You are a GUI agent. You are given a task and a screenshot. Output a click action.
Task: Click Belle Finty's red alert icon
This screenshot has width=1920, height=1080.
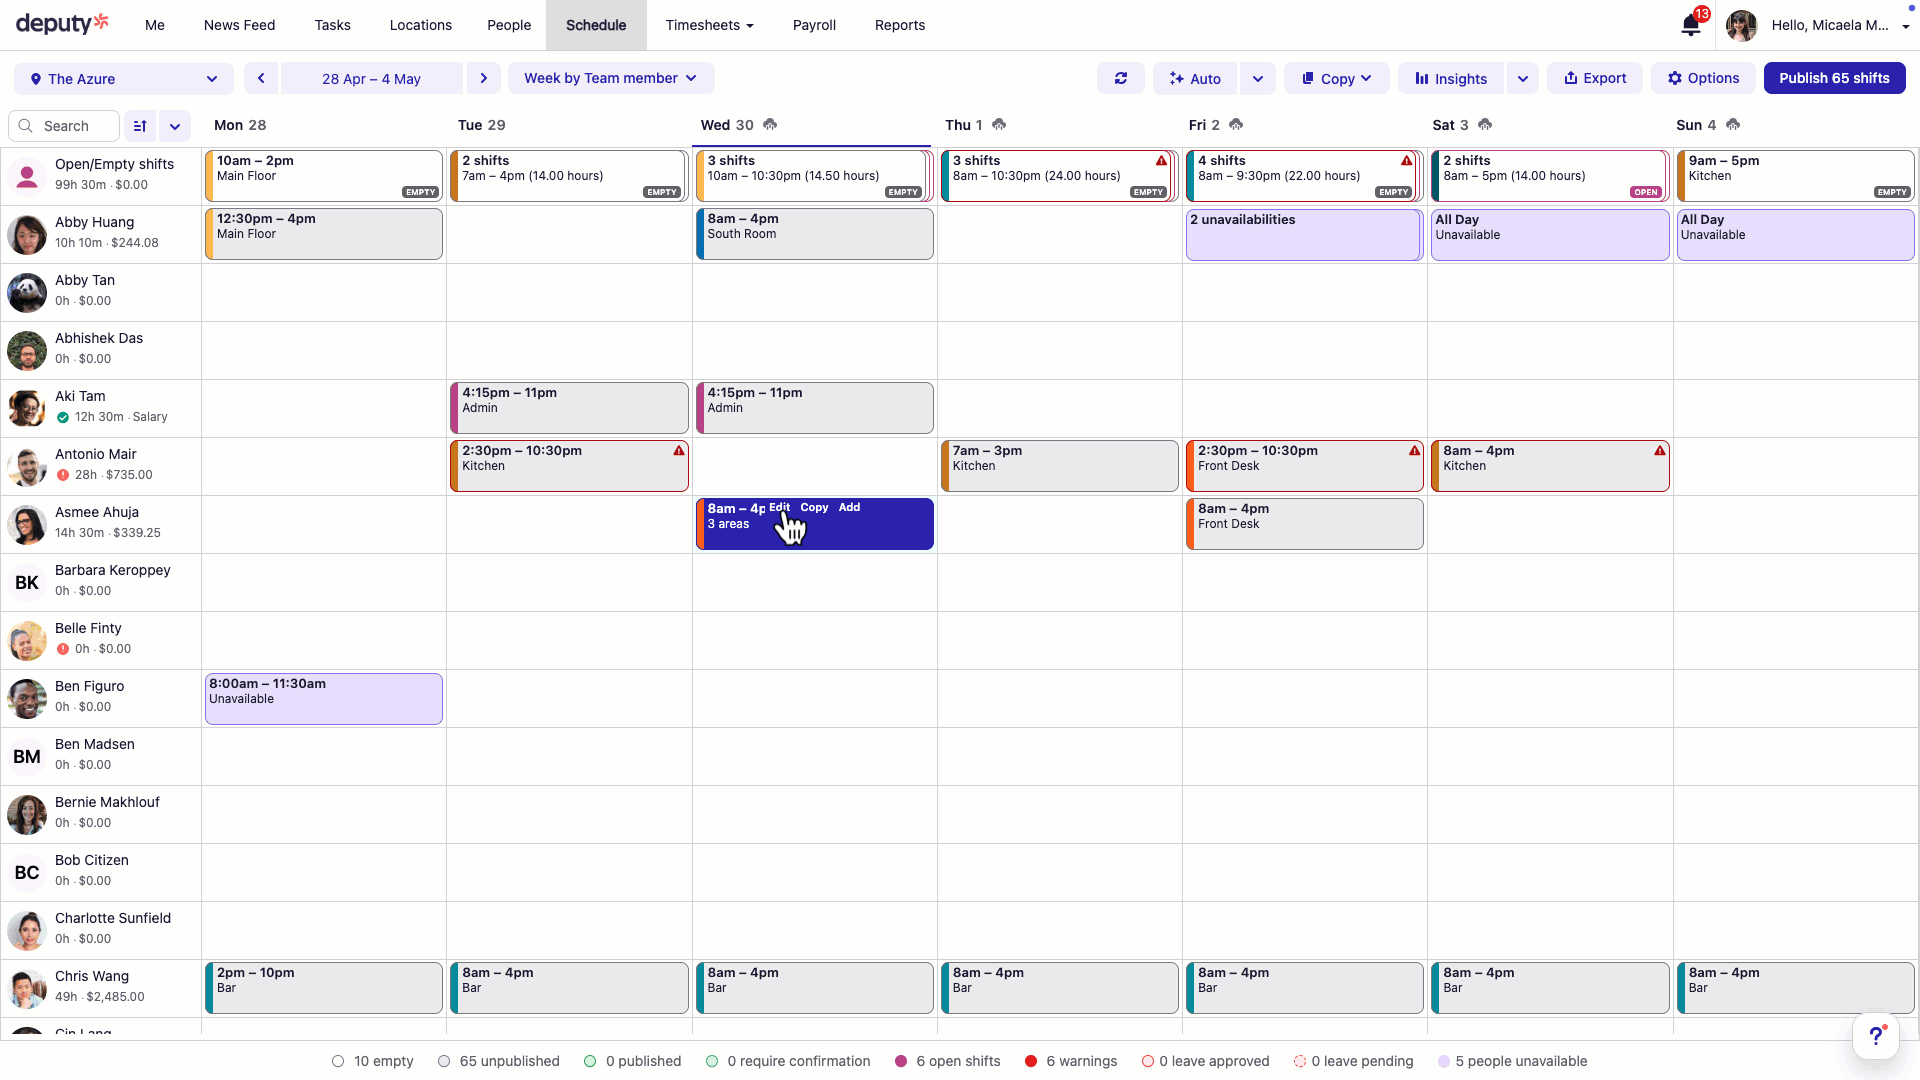(63, 649)
